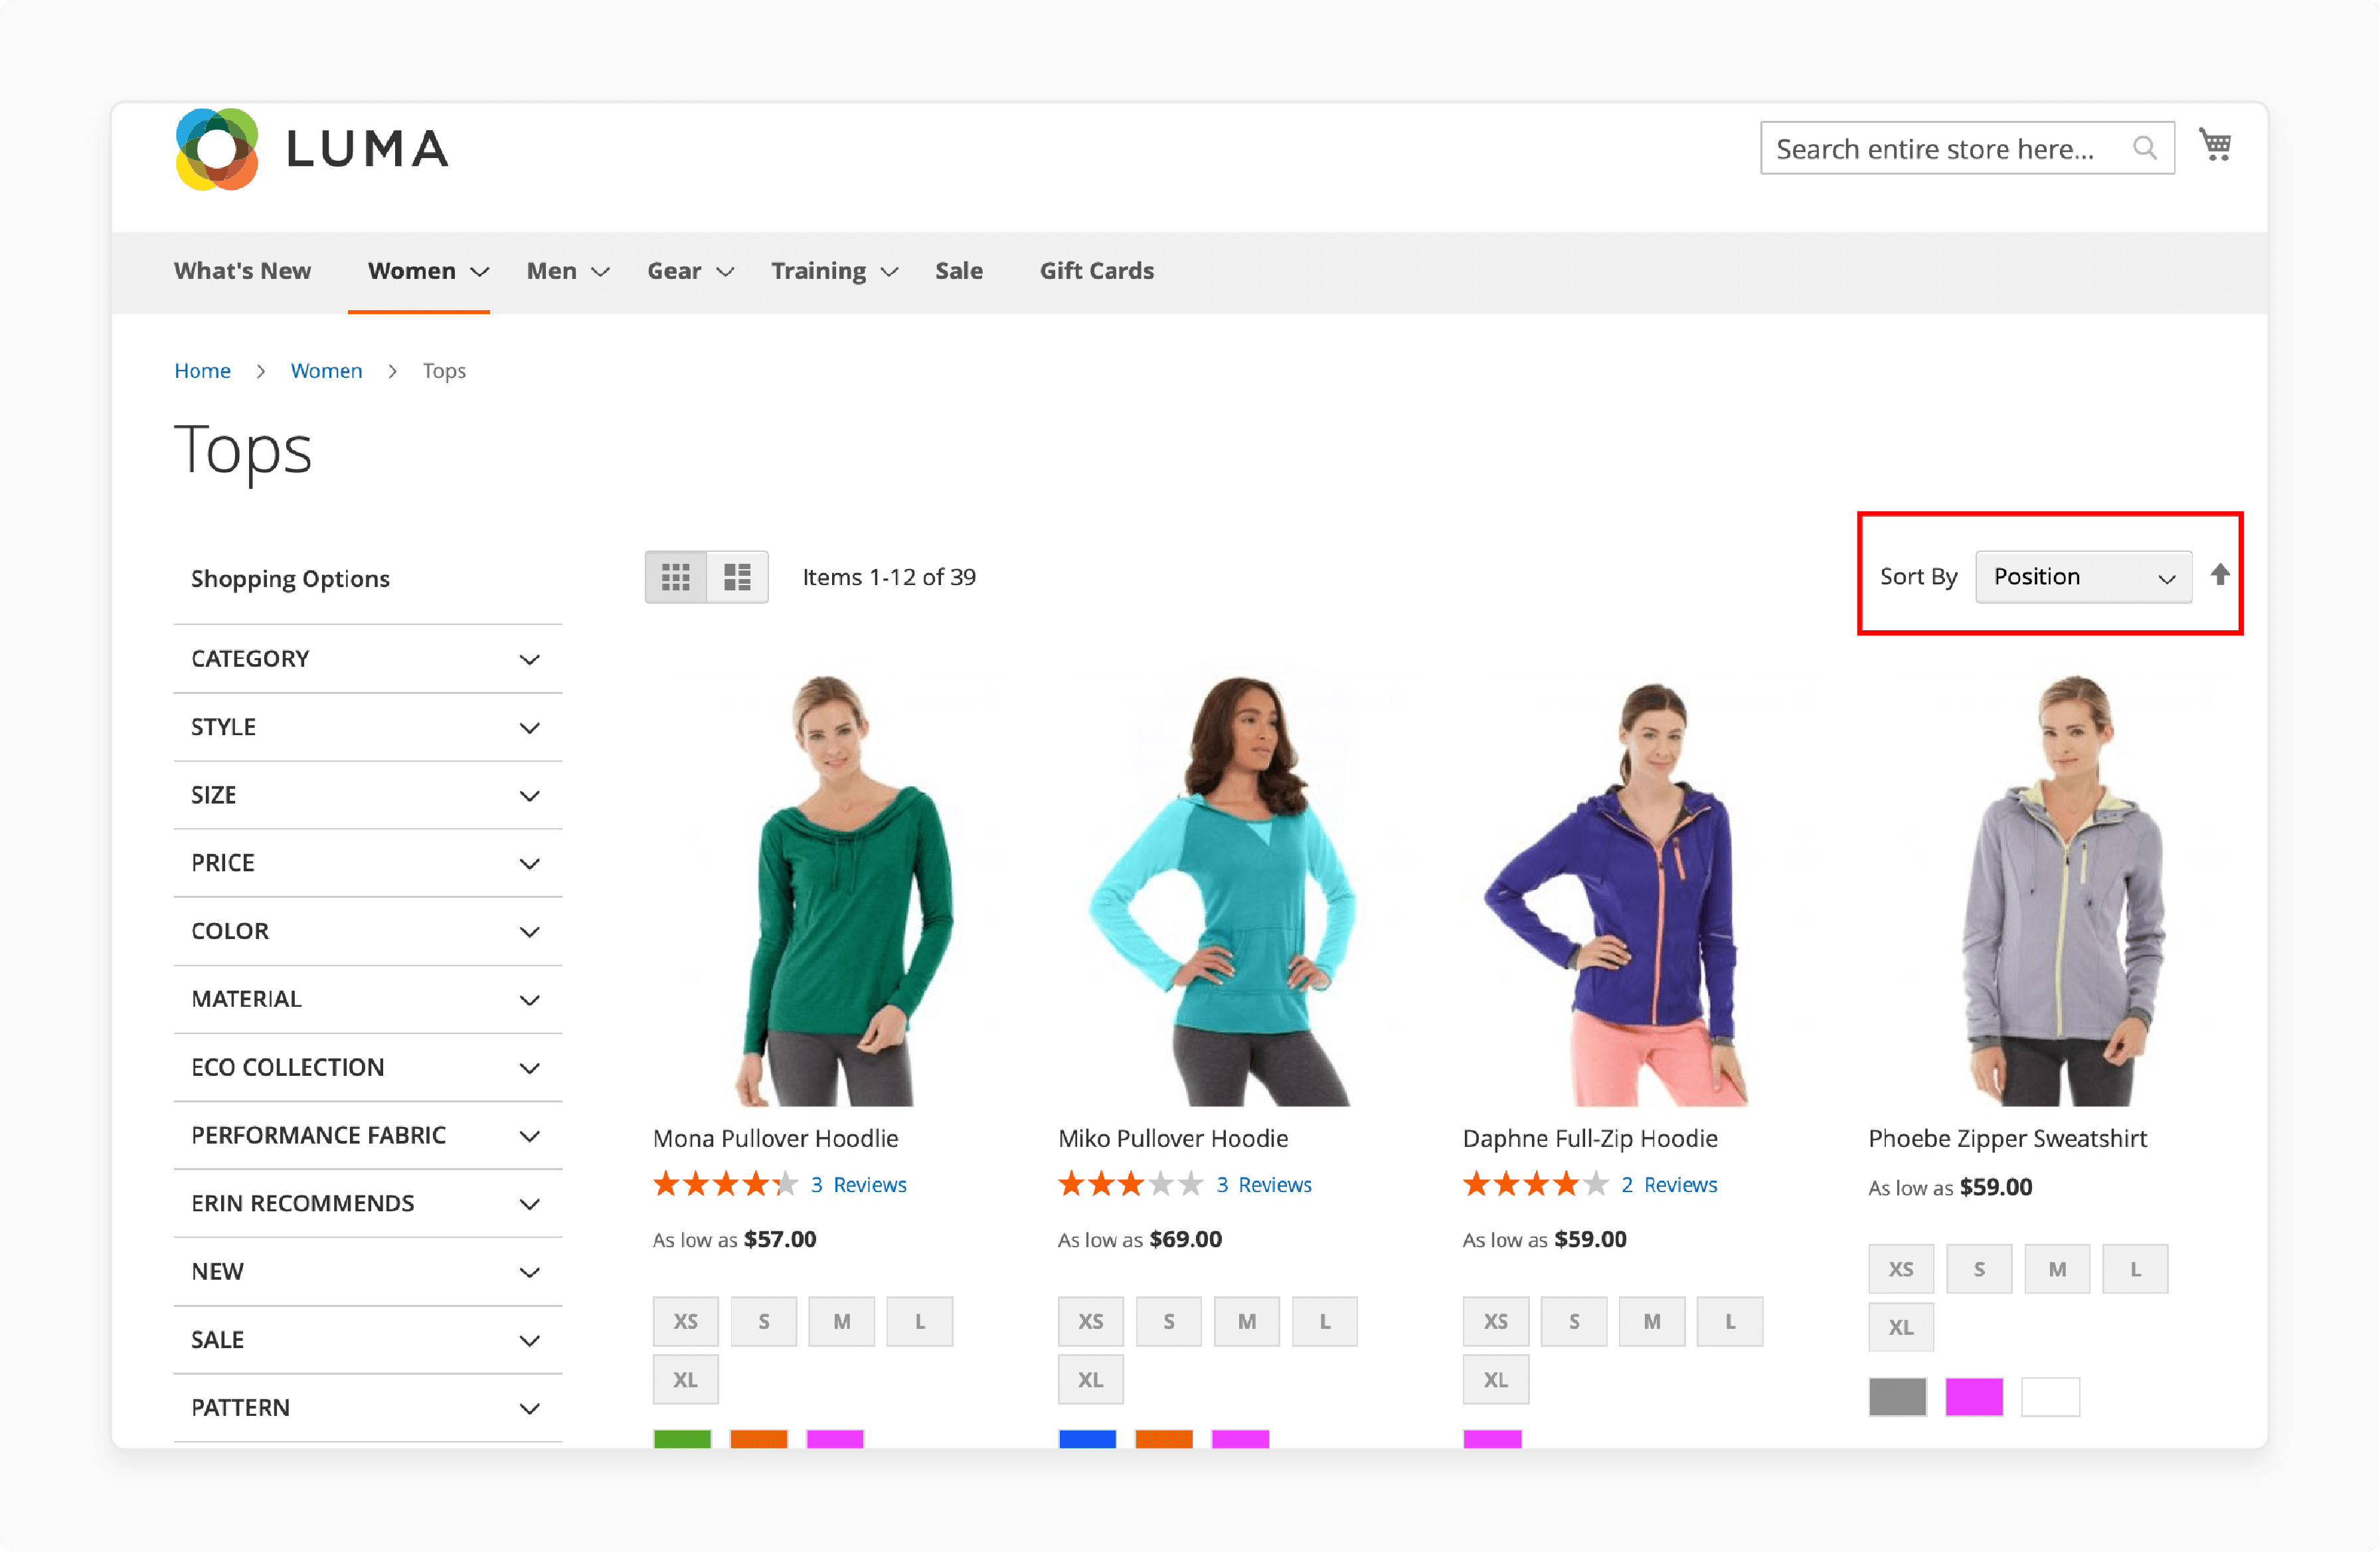
Task: Click inside the store search field
Action: pos(1967,148)
